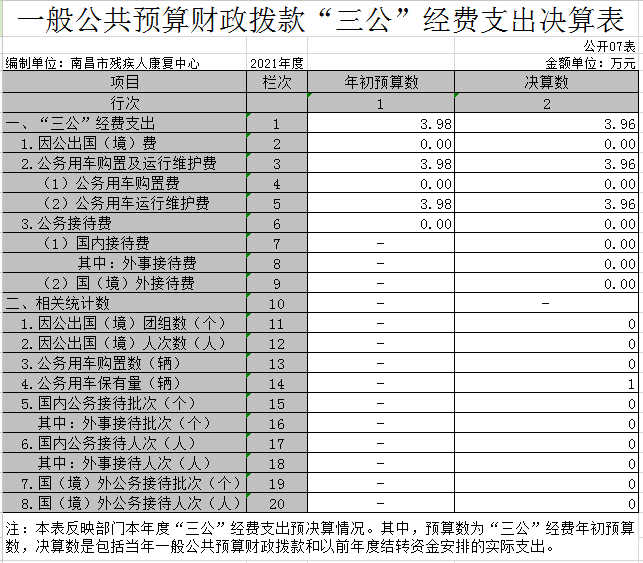Select the '二、相关统计数' section label
The height and width of the screenshot is (563, 643).
pos(58,303)
